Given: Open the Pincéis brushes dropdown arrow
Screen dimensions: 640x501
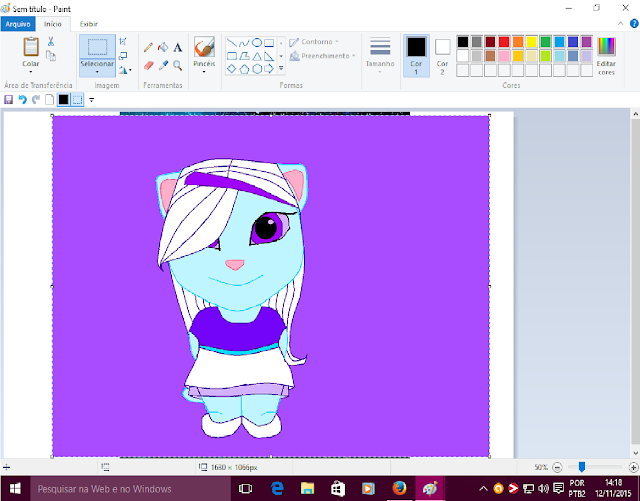Looking at the screenshot, I should coord(204,72).
